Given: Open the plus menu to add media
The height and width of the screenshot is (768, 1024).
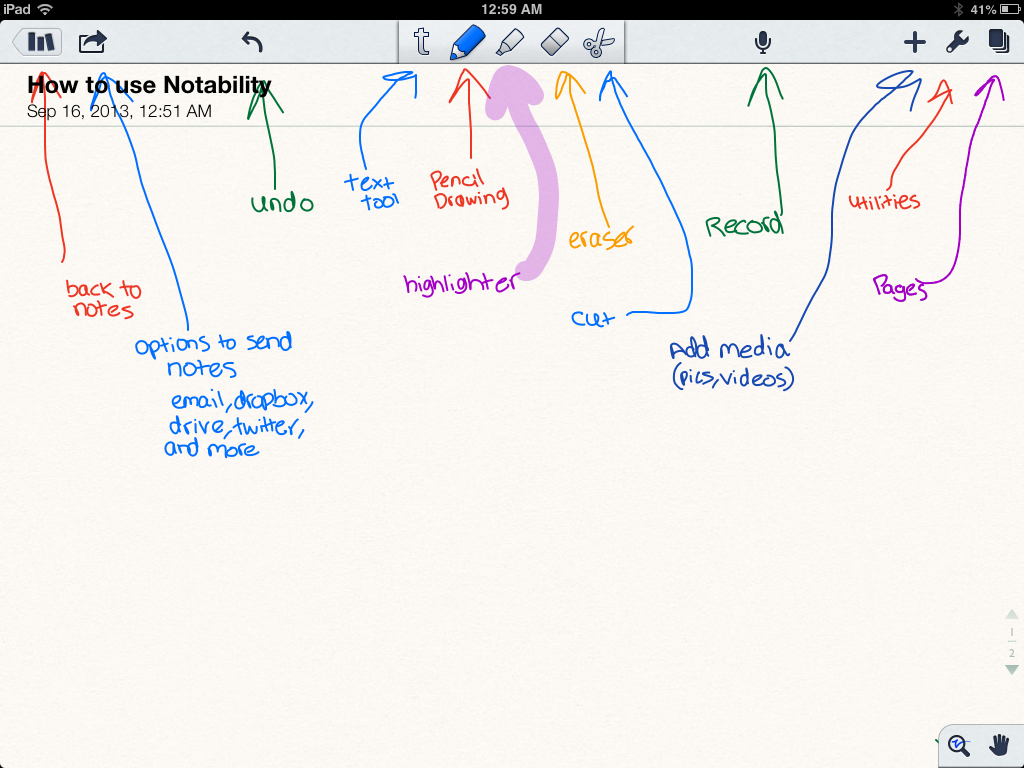Looking at the screenshot, I should coord(914,42).
